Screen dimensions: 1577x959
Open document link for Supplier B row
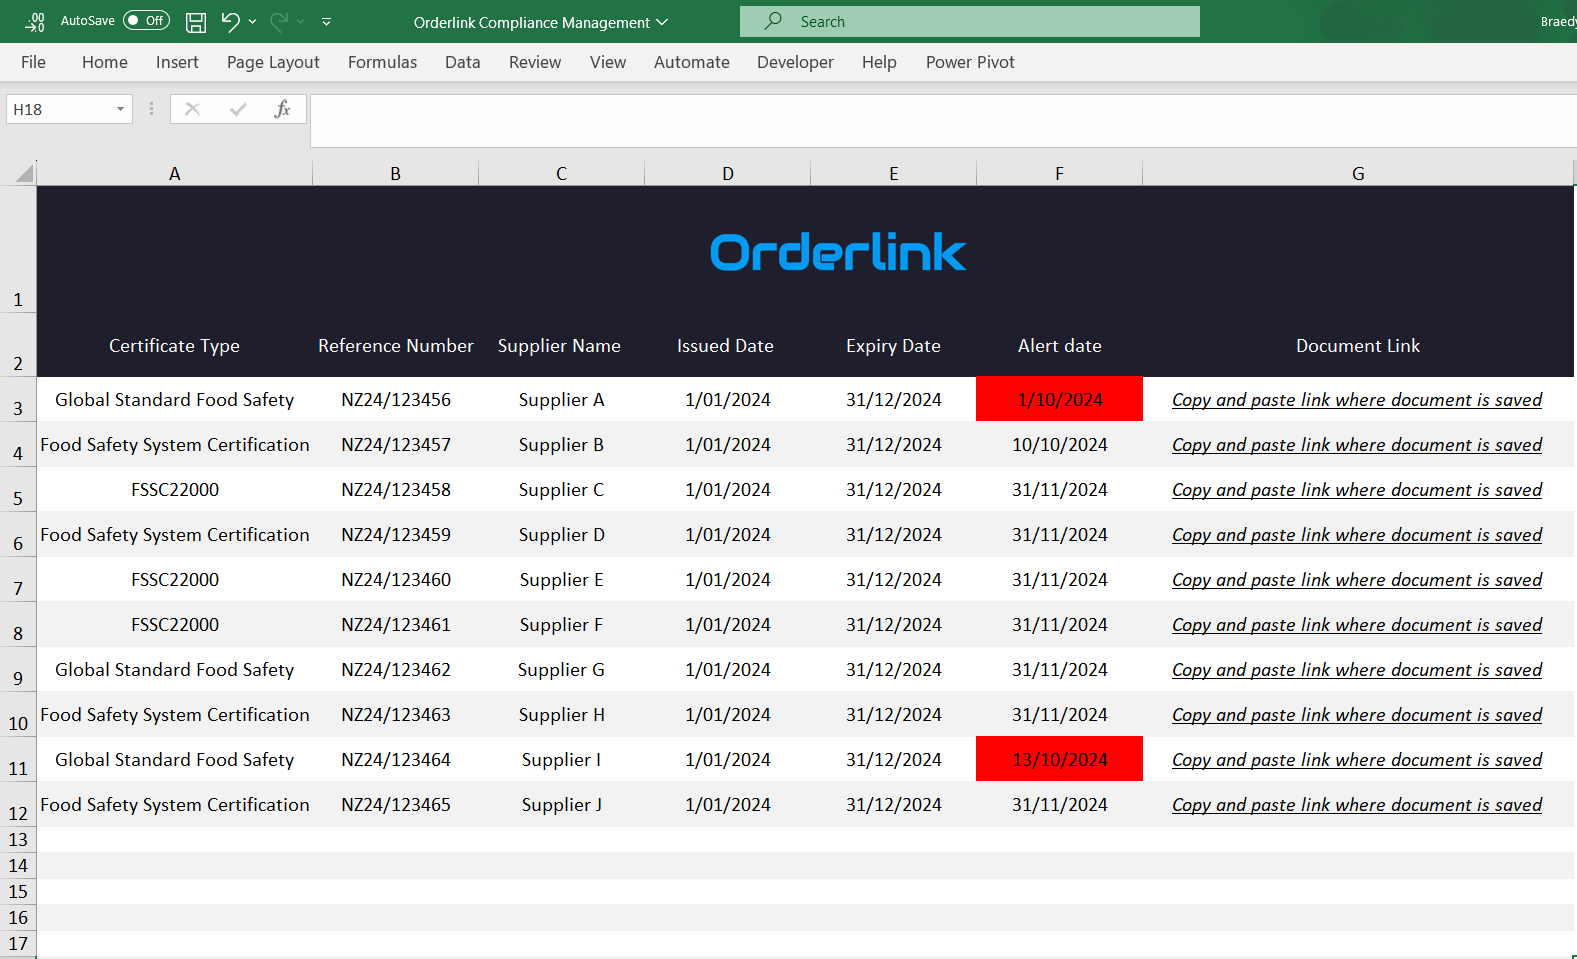pyautogui.click(x=1357, y=445)
